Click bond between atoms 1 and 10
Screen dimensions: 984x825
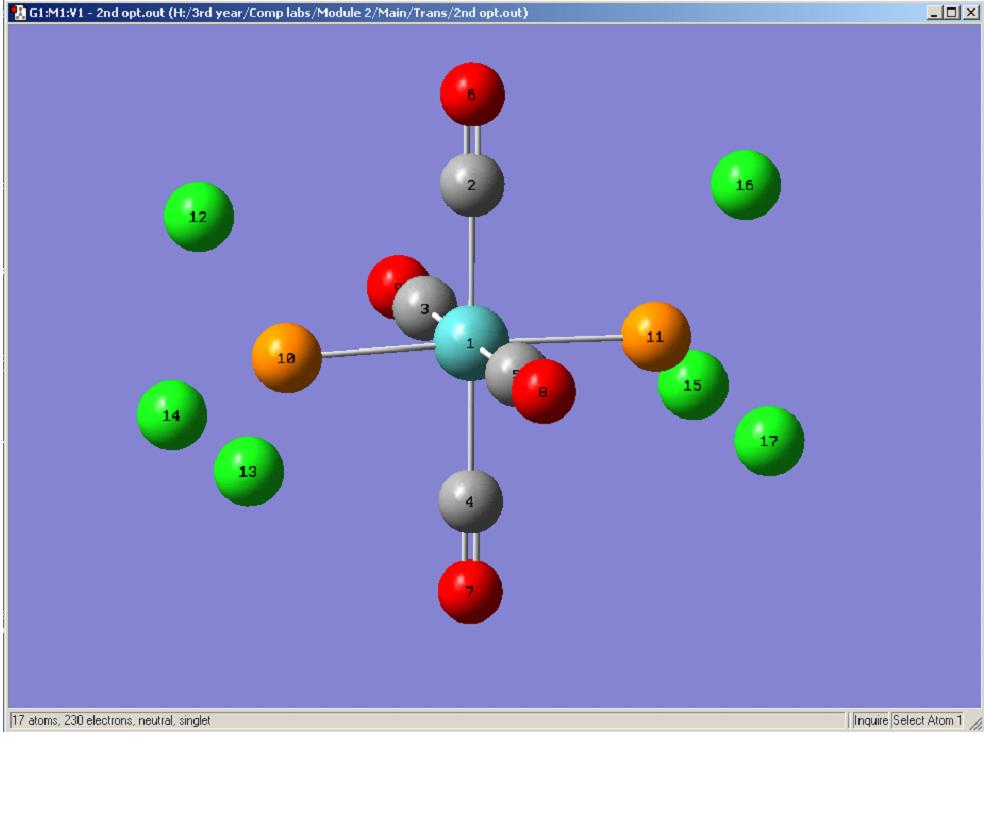pyautogui.click(x=378, y=351)
